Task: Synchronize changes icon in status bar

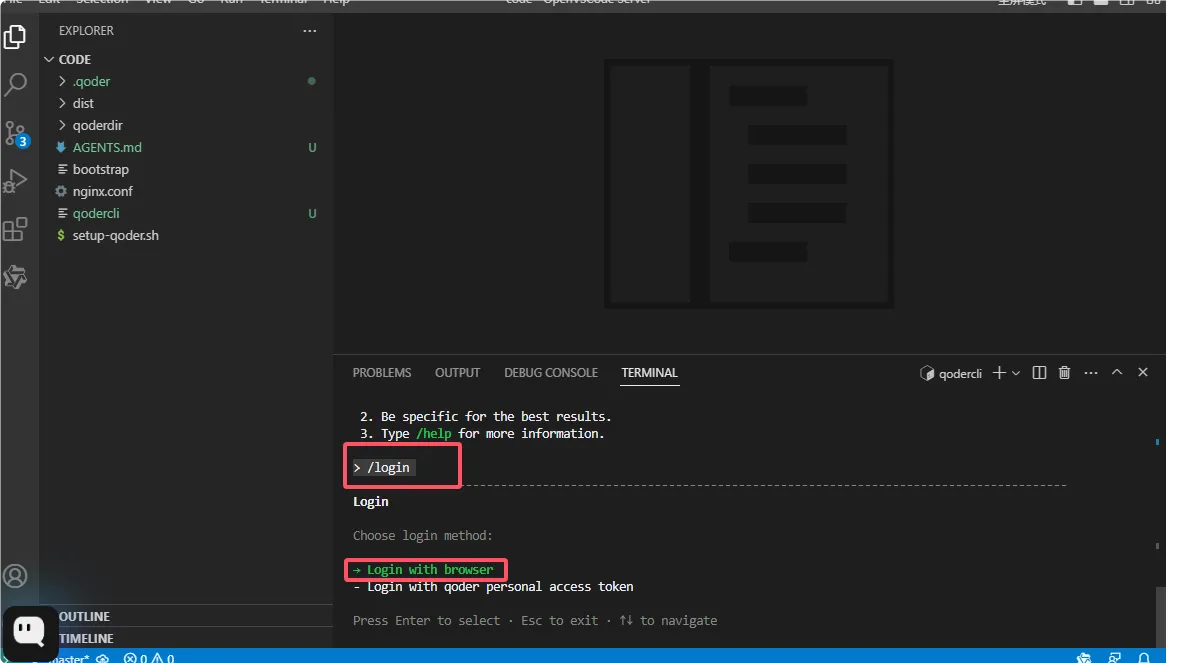Action: point(103,658)
